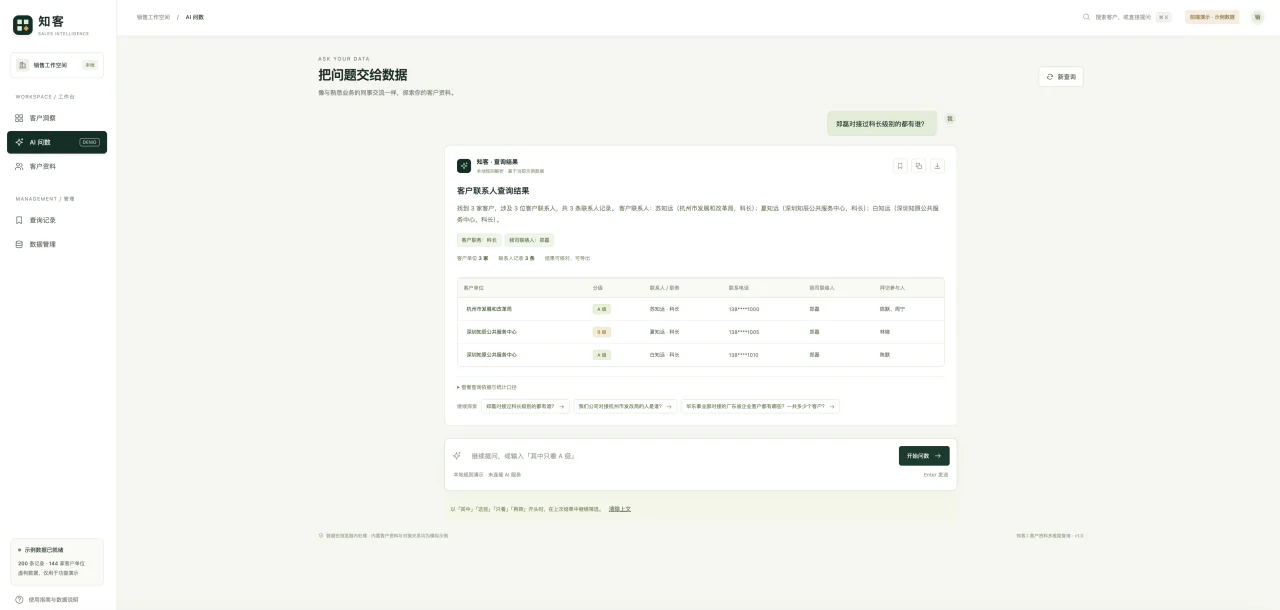
Task: Select the 深圳知辰公共服务中心 row
Action: [x=701, y=332]
